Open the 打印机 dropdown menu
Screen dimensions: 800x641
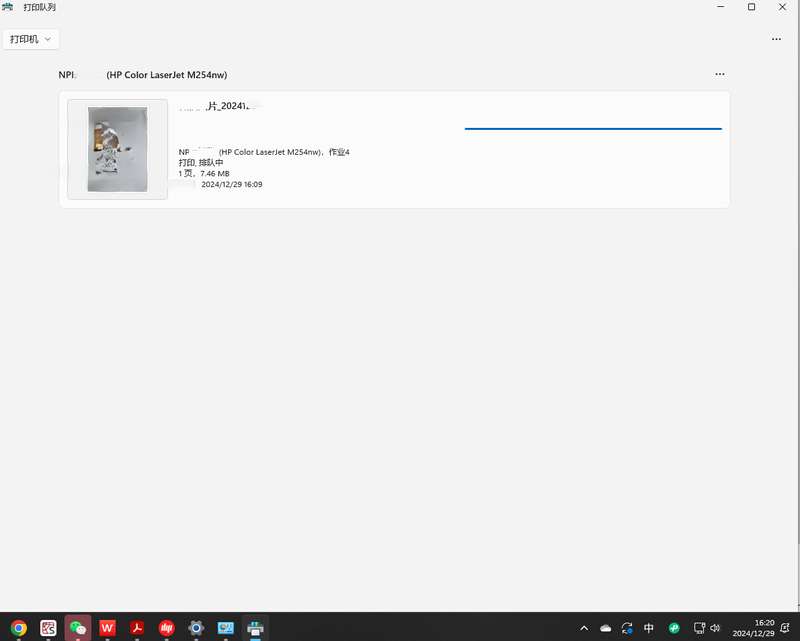(x=31, y=39)
